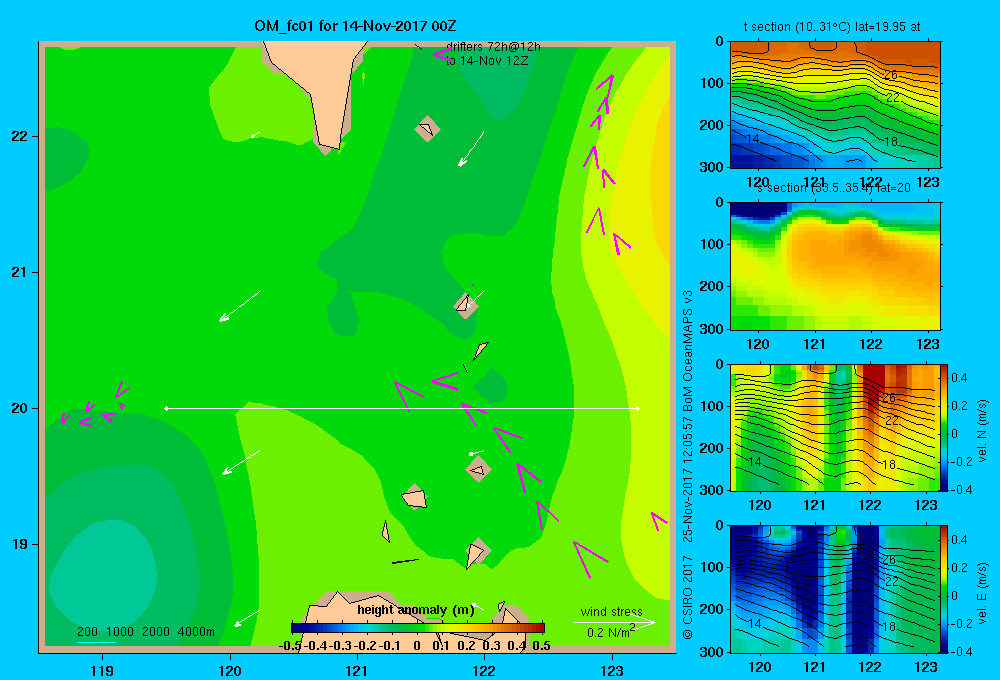1000x680 pixels.
Task: Click the 's section' salinity panel title
Action: click(834, 188)
